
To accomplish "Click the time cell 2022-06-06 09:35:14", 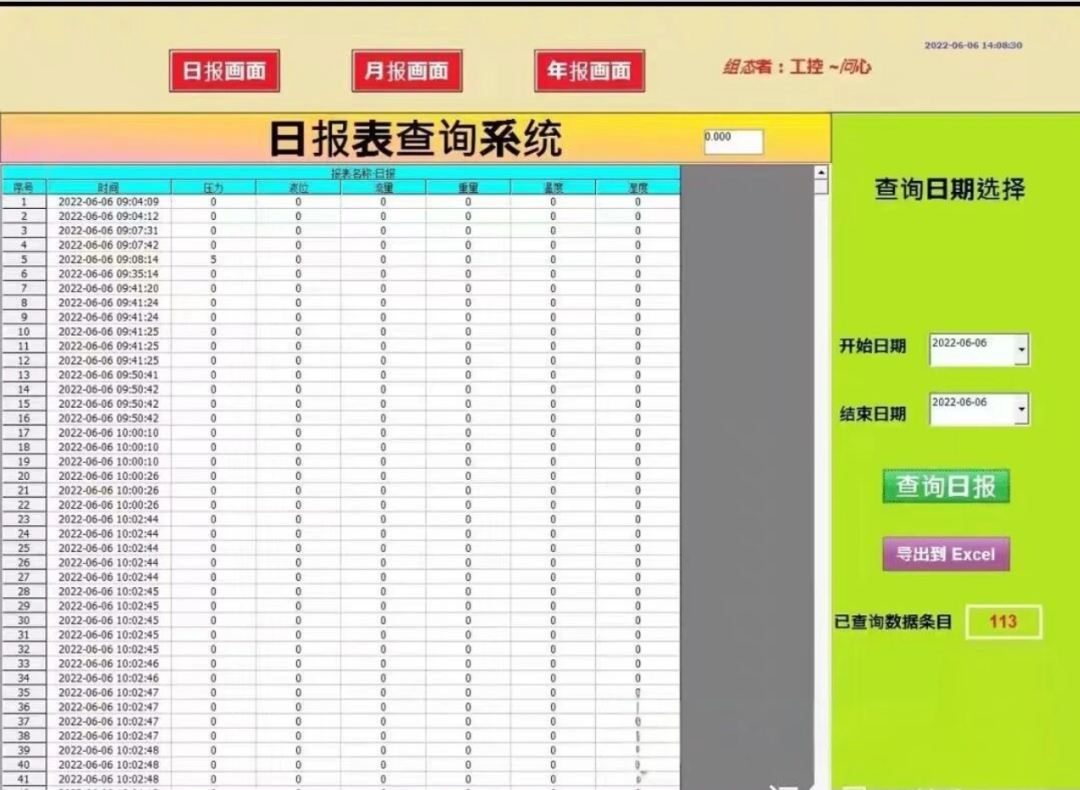I will pos(109,274).
